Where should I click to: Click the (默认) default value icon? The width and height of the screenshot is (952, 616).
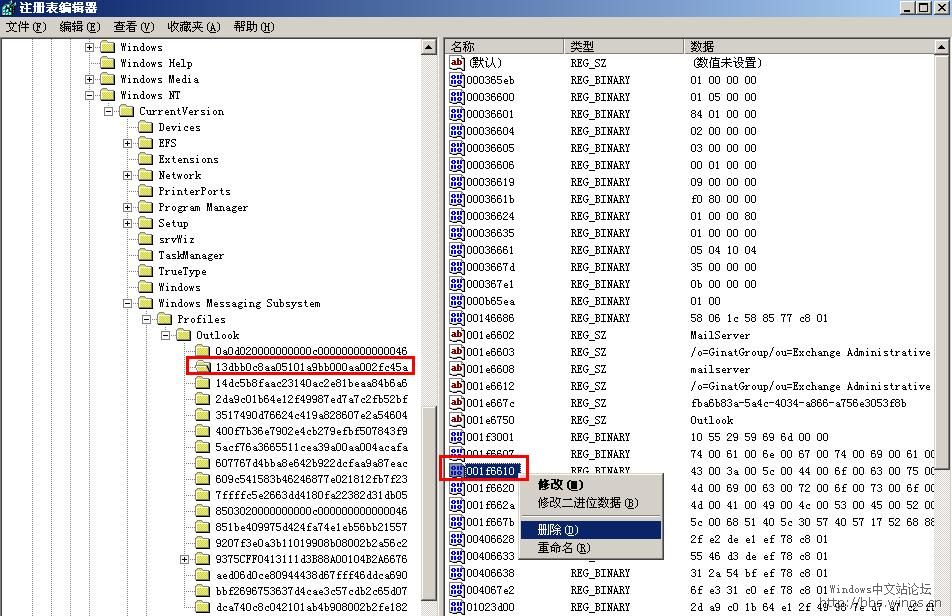click(457, 63)
